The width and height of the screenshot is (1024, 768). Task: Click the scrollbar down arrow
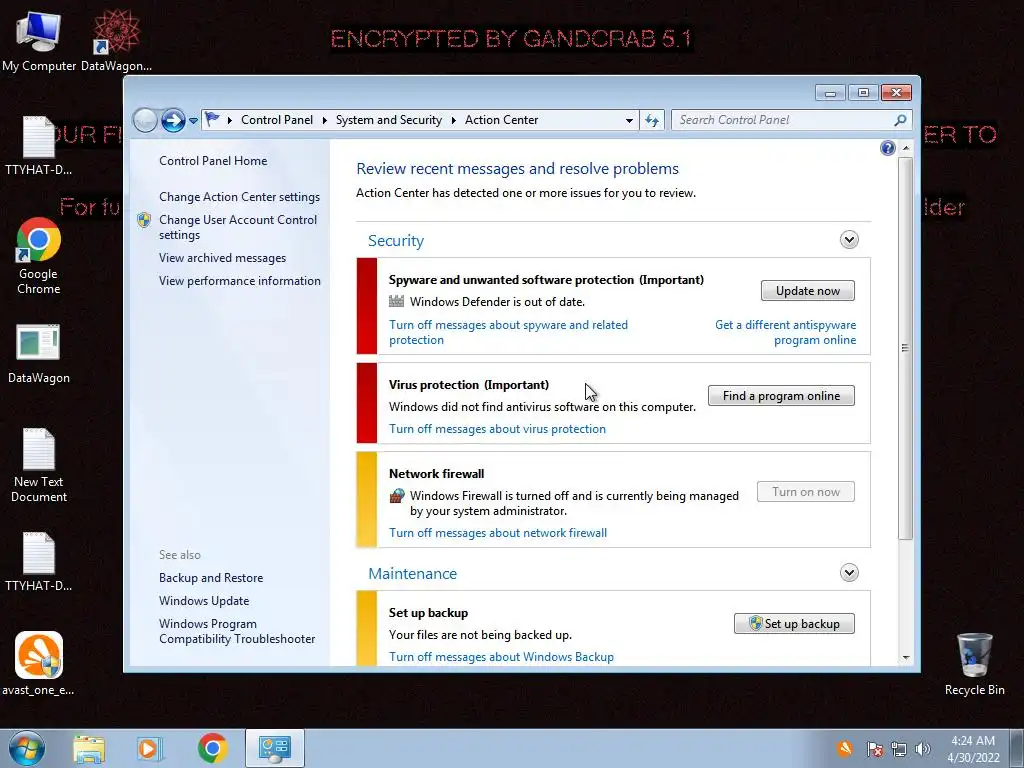click(905, 658)
